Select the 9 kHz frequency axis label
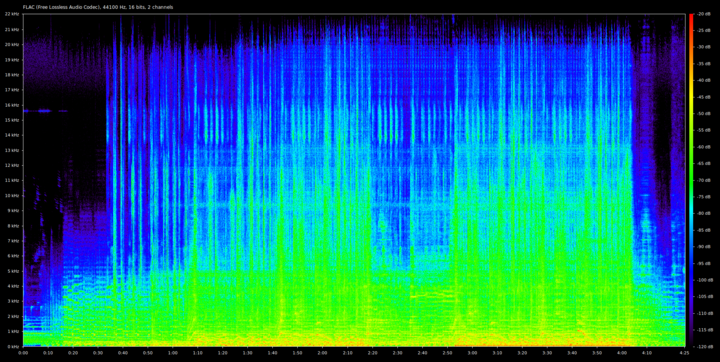 13,210
